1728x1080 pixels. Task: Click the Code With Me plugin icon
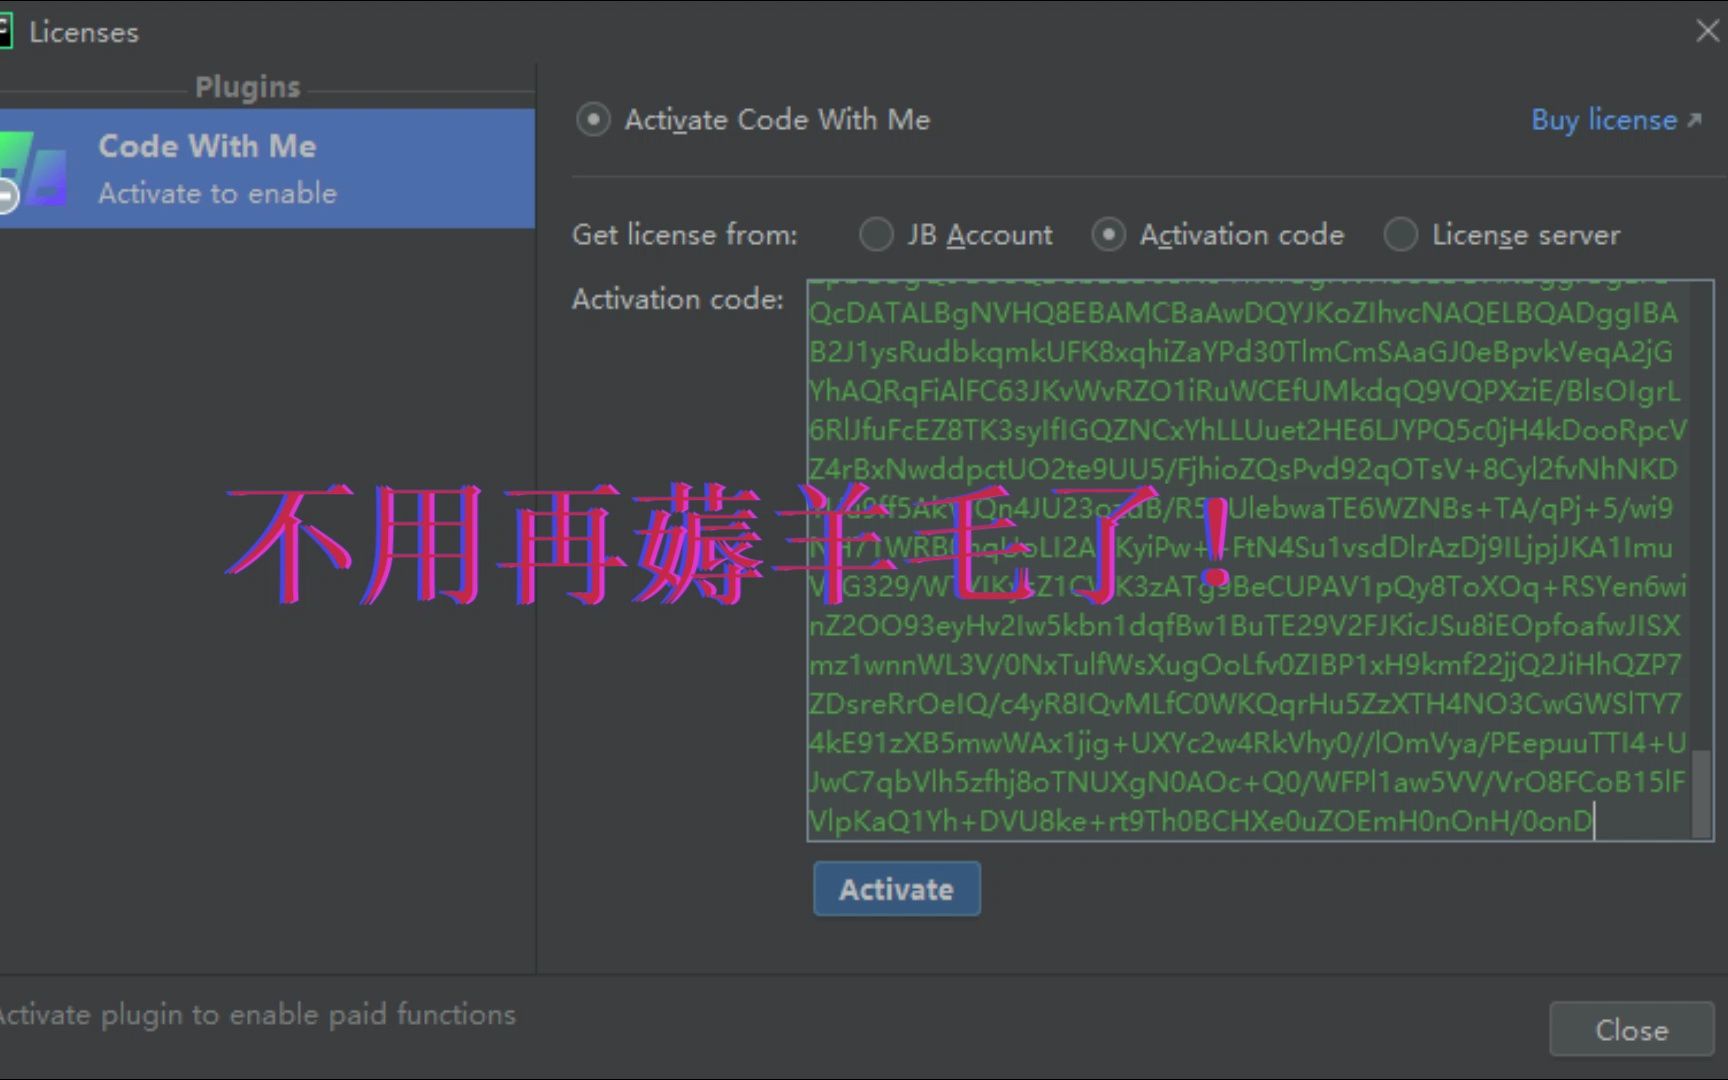pyautogui.click(x=34, y=170)
